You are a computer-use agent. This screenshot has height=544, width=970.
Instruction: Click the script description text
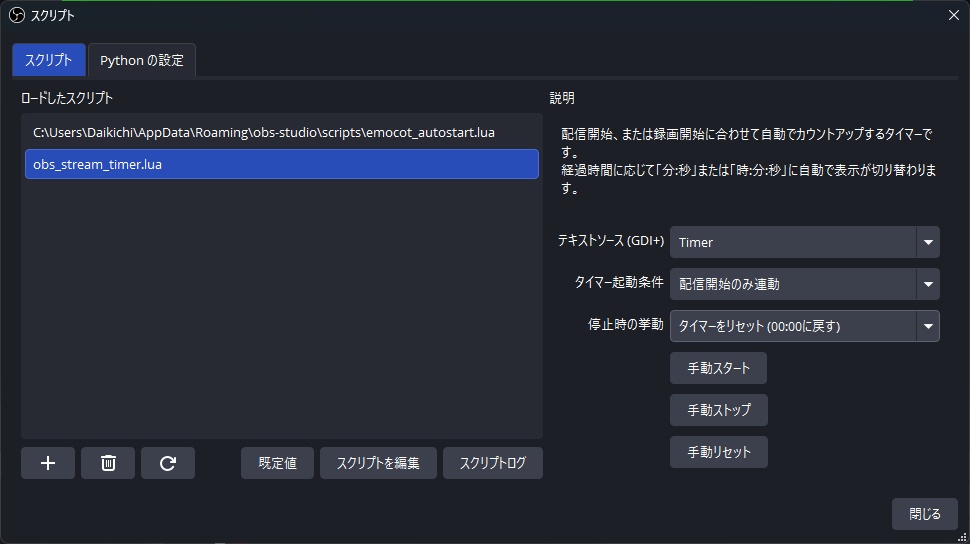click(x=749, y=160)
